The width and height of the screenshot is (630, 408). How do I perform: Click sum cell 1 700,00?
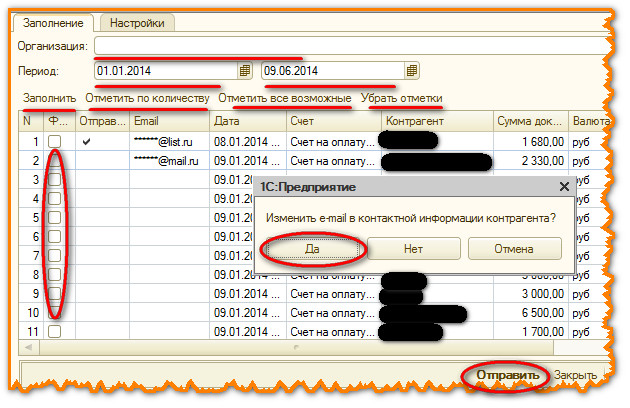531,332
